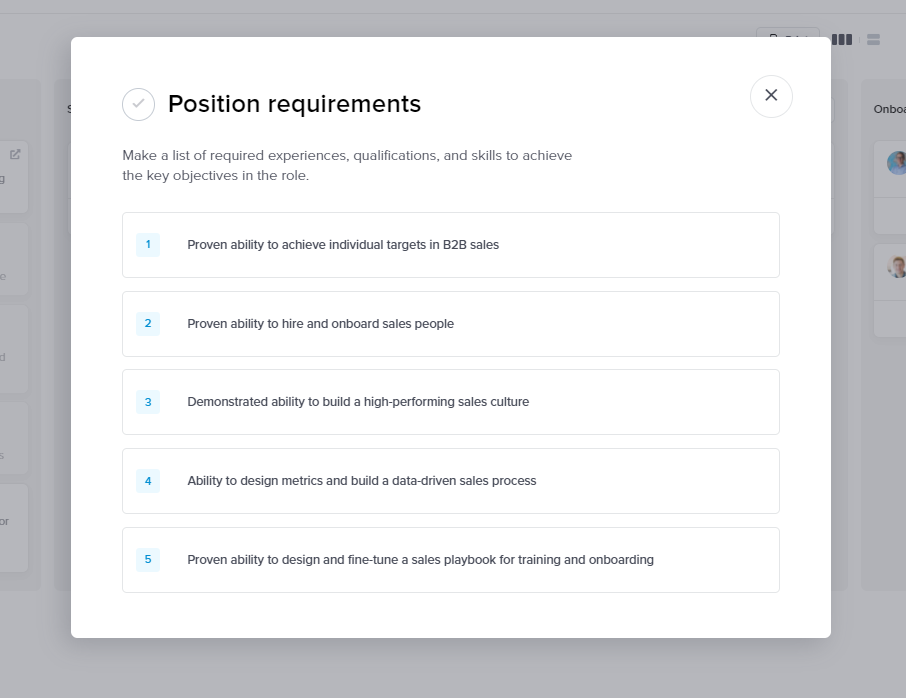Select the Onboarding column header
This screenshot has width=906, height=698.
tap(890, 109)
